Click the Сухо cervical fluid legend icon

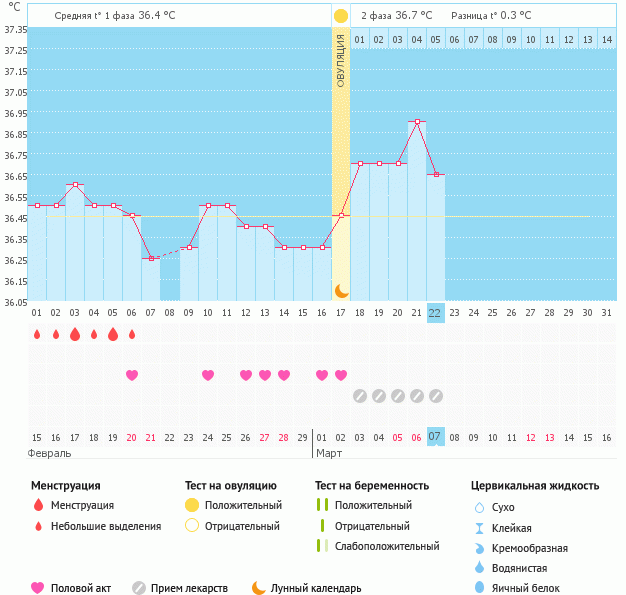(480, 507)
